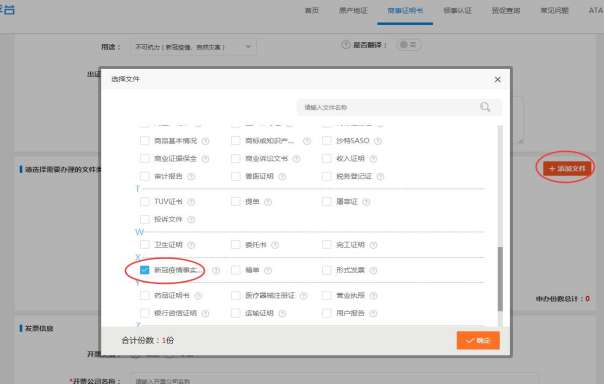Switch to the ATA navigation tab
Image resolution: width=604 pixels, height=384 pixels.
(x=596, y=10)
